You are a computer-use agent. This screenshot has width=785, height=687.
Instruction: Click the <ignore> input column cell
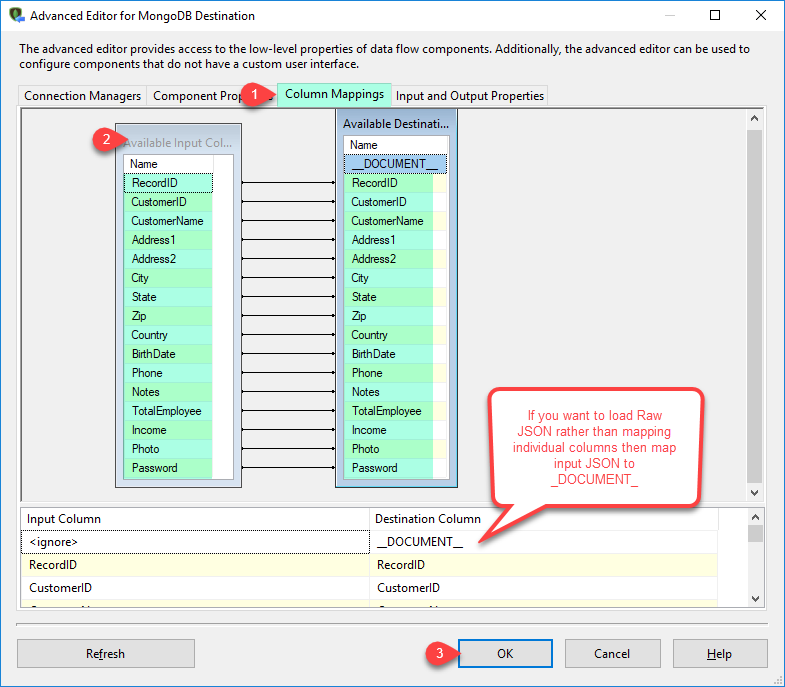click(195, 542)
